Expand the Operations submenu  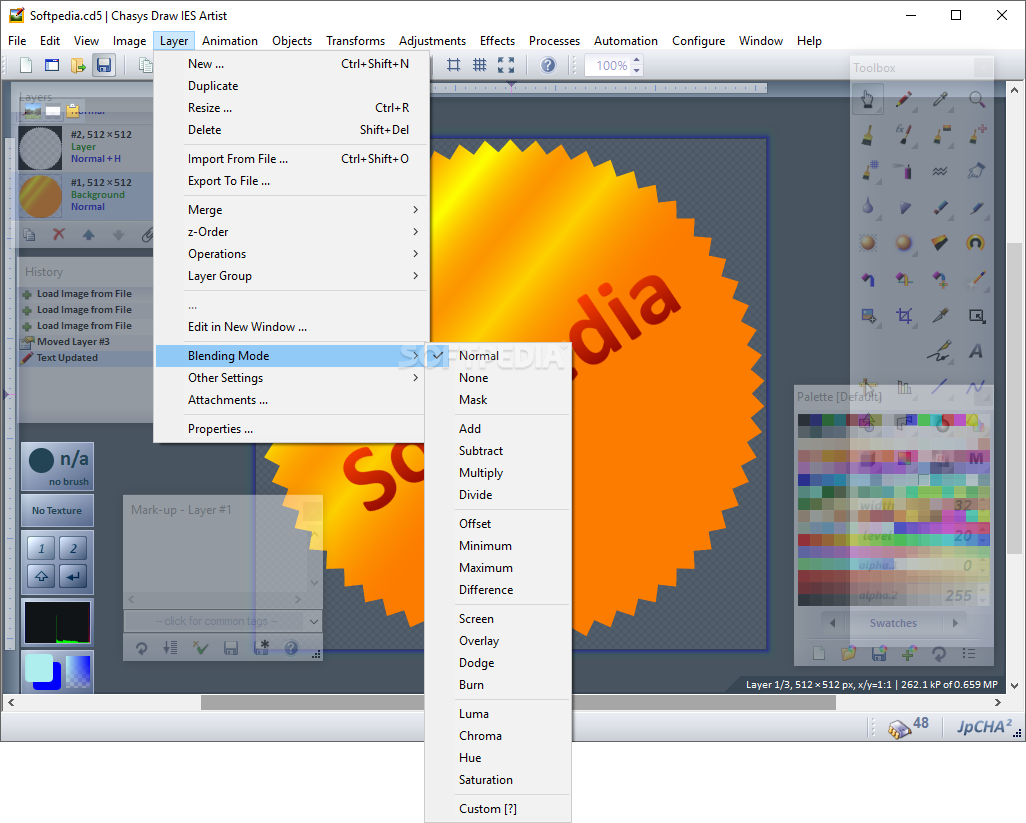point(292,254)
